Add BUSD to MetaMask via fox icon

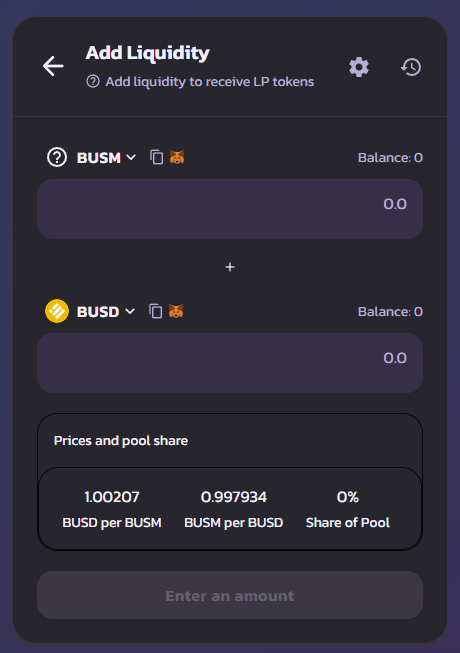click(x=176, y=311)
